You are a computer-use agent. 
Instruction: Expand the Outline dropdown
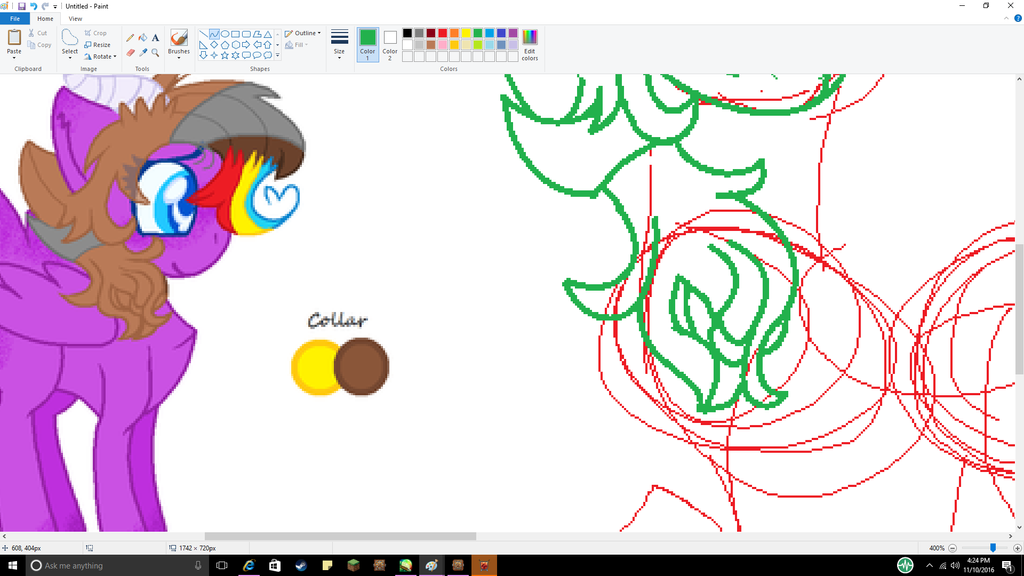tap(319, 33)
